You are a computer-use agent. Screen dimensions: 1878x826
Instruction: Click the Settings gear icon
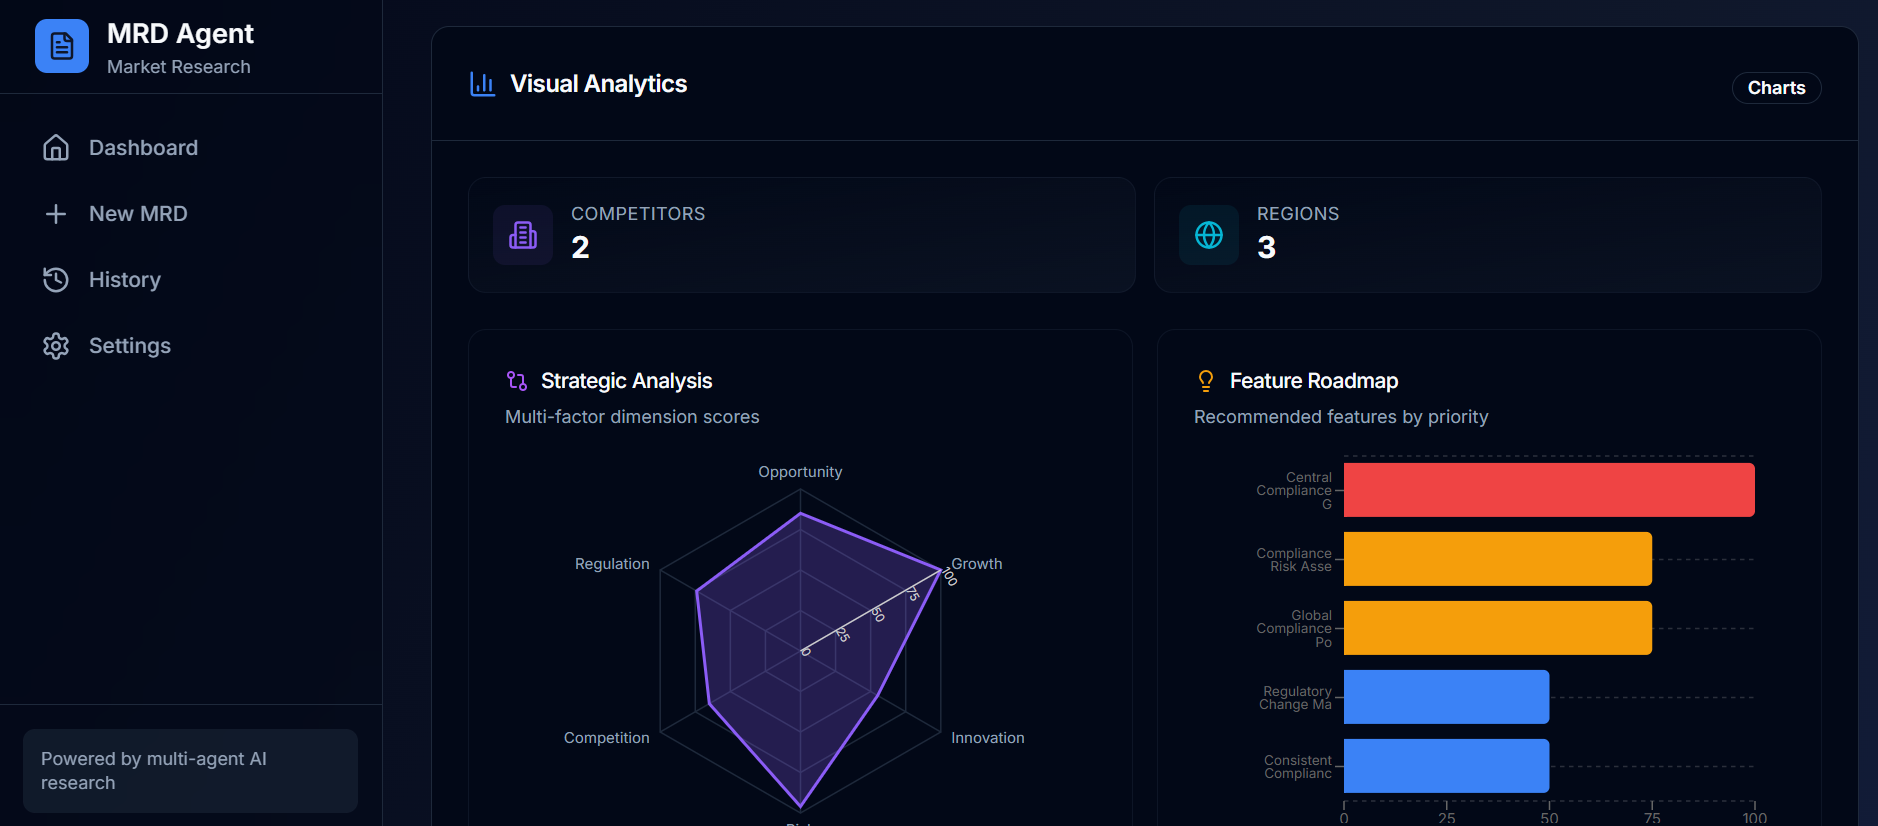[56, 345]
